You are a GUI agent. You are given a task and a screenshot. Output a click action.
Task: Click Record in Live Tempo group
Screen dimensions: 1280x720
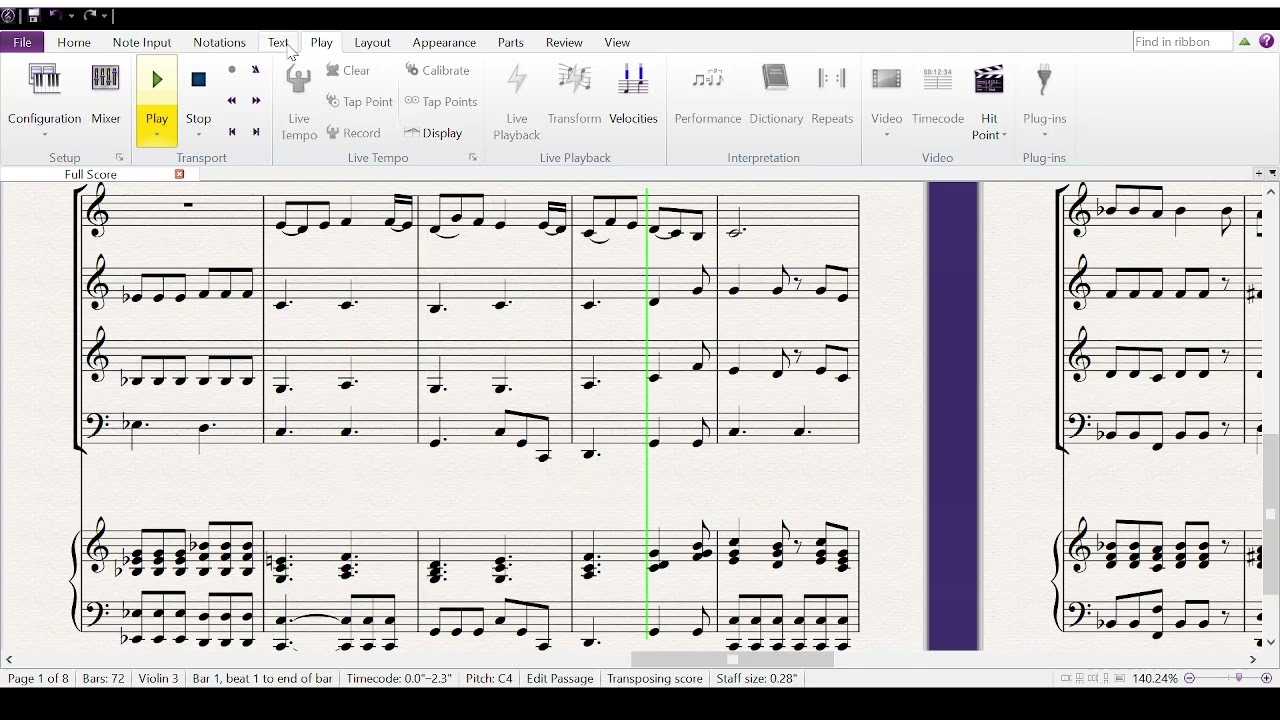353,133
